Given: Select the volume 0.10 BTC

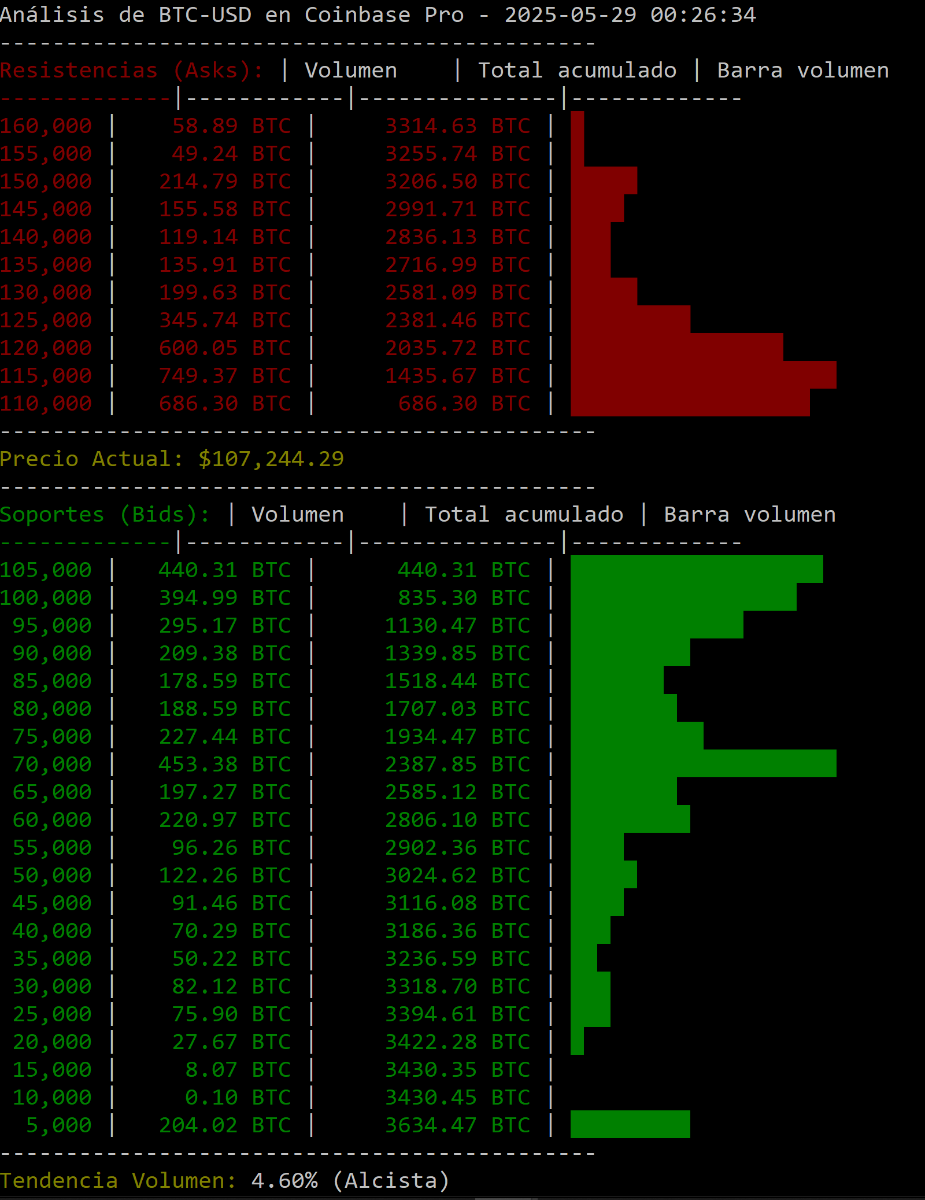Looking at the screenshot, I should (238, 1097).
